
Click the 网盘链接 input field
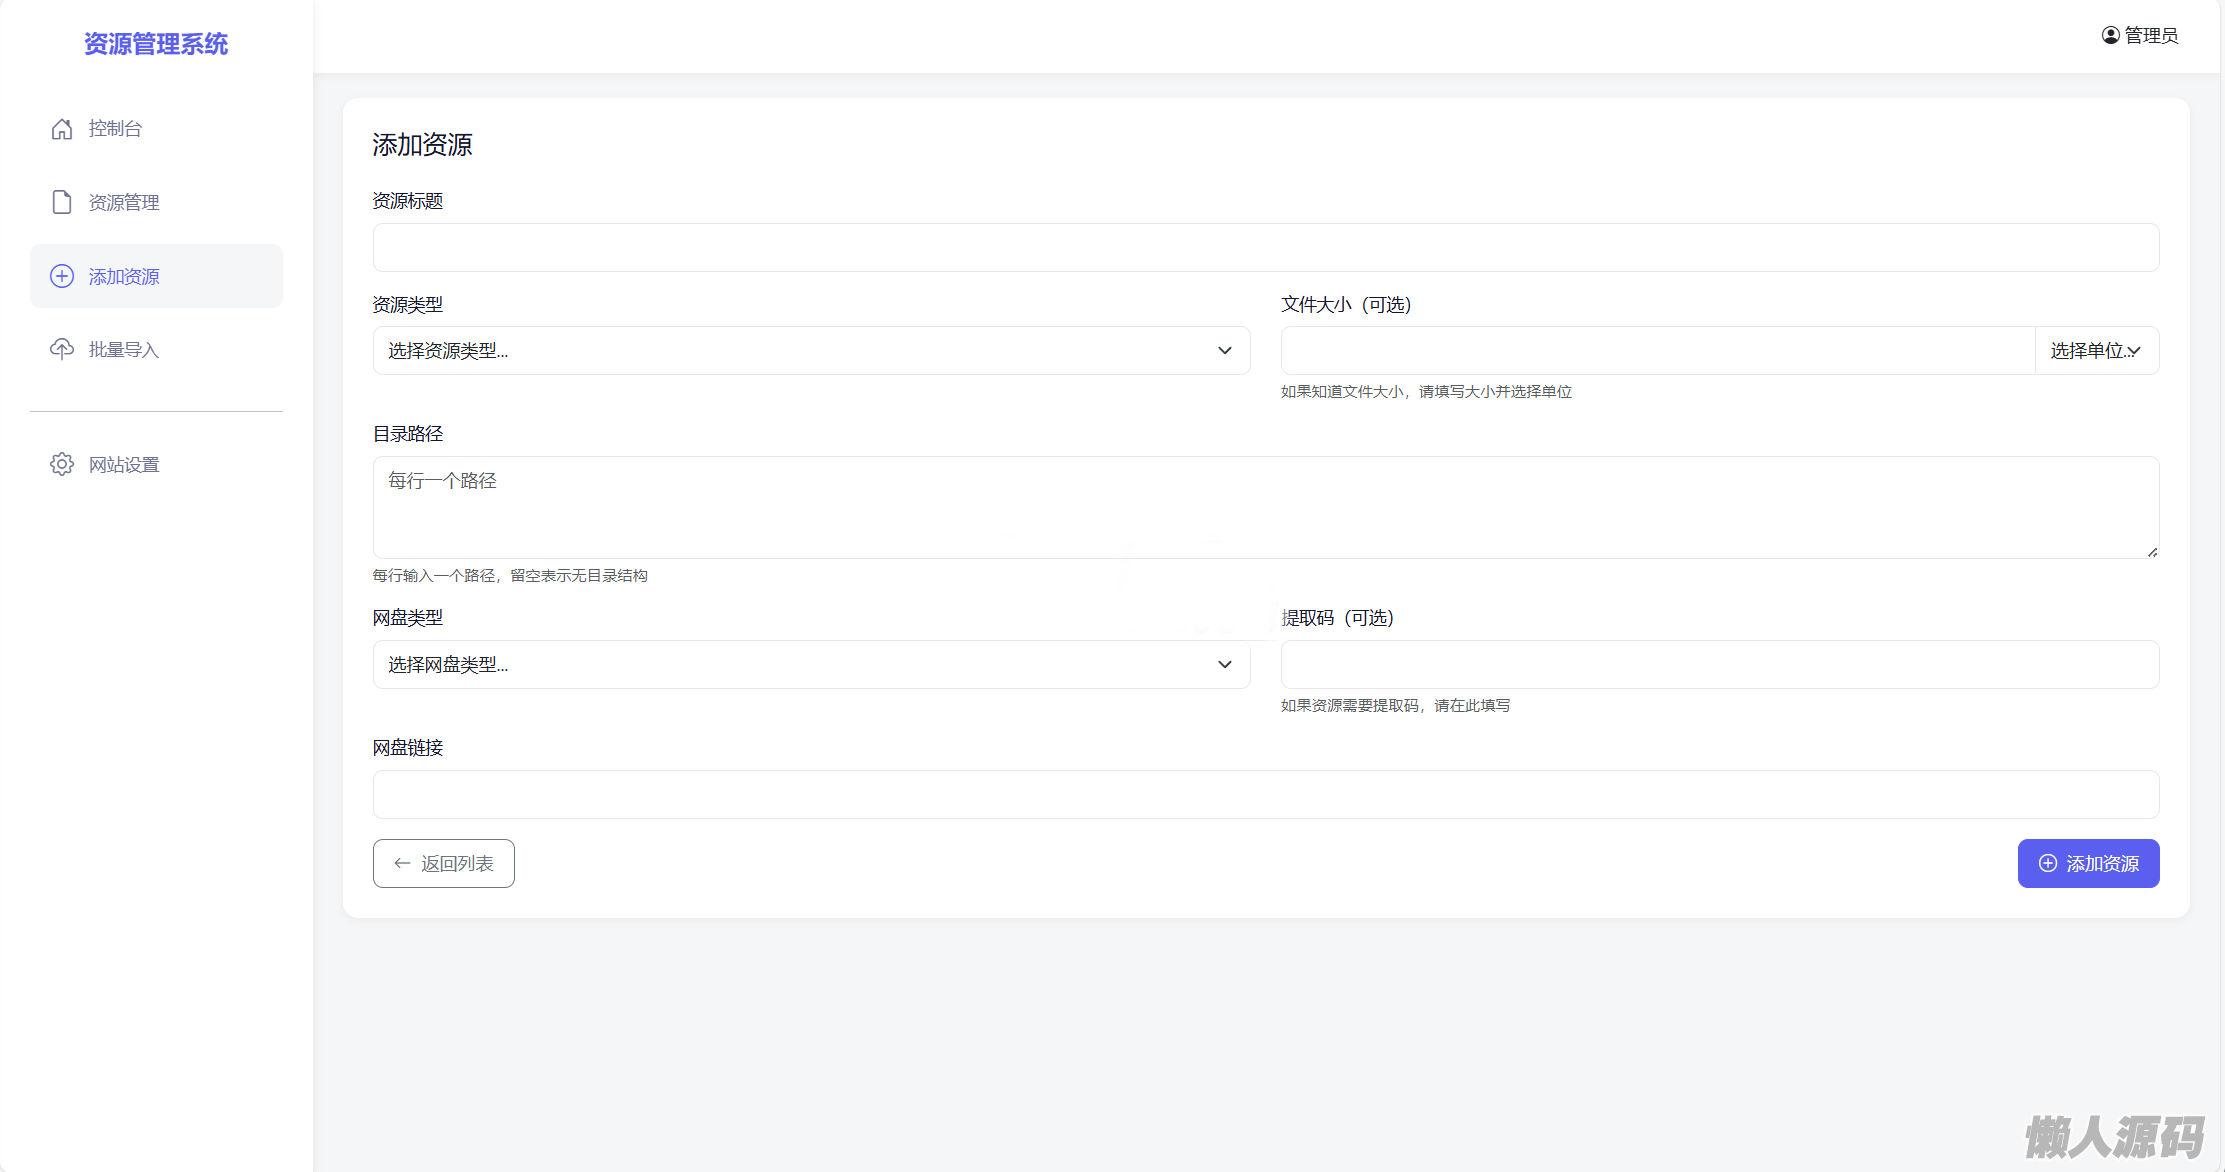[x=1265, y=795]
